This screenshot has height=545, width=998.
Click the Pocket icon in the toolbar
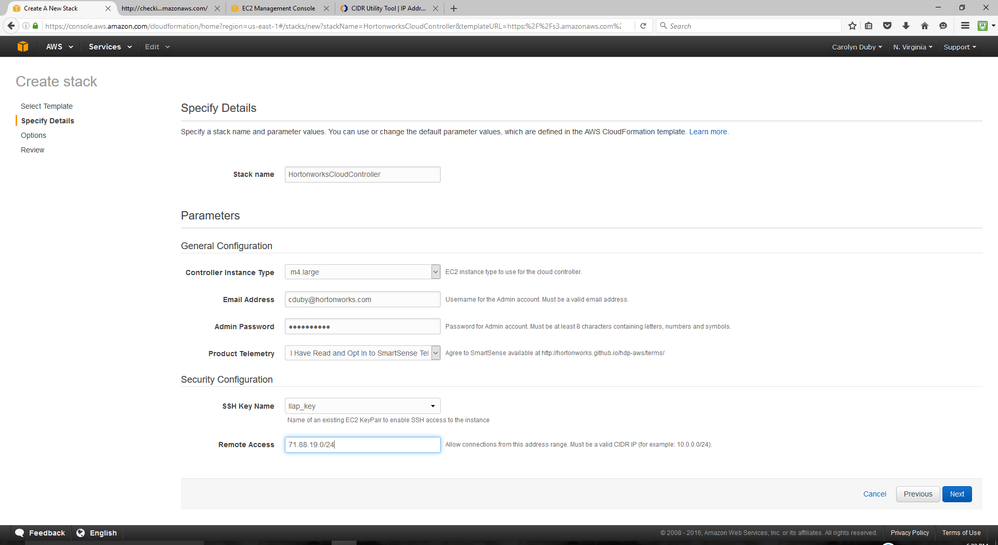887,26
